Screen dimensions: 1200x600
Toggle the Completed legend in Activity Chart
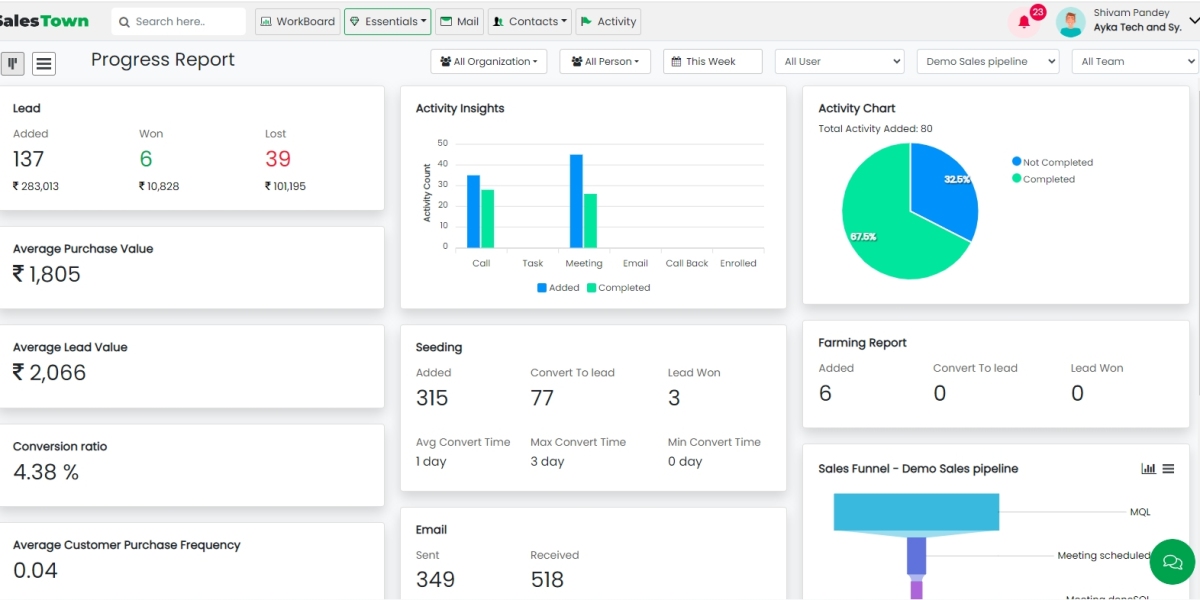[1043, 179]
